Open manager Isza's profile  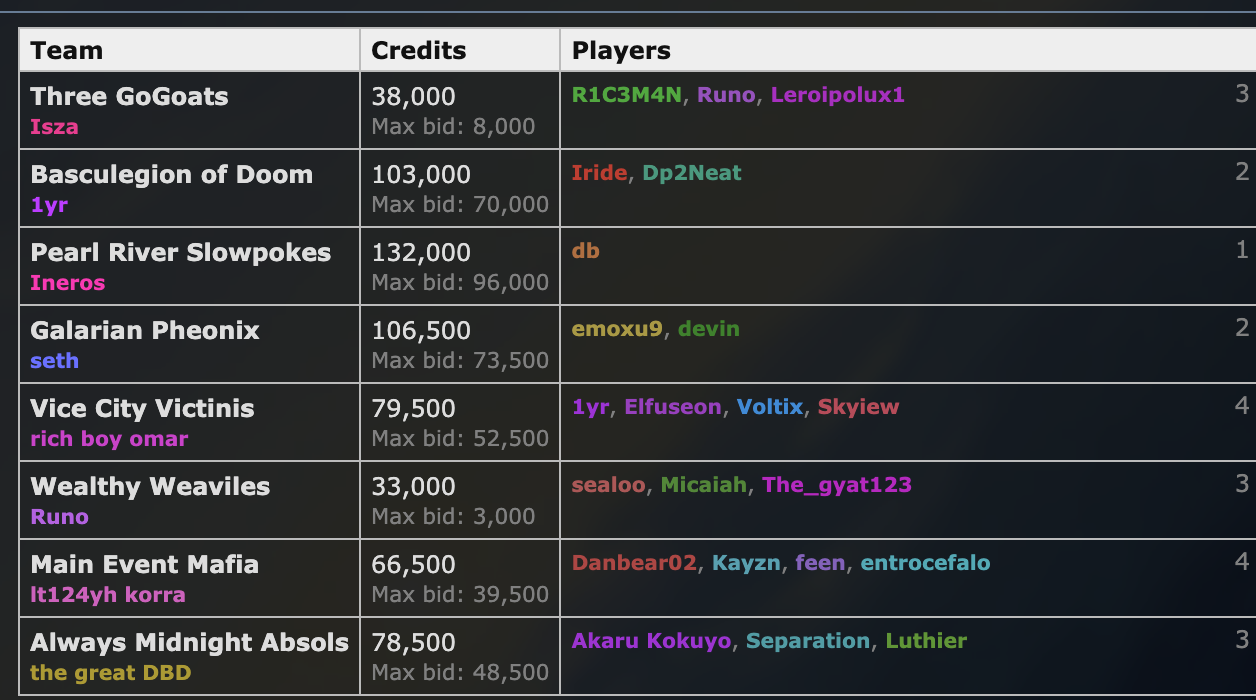pos(54,127)
